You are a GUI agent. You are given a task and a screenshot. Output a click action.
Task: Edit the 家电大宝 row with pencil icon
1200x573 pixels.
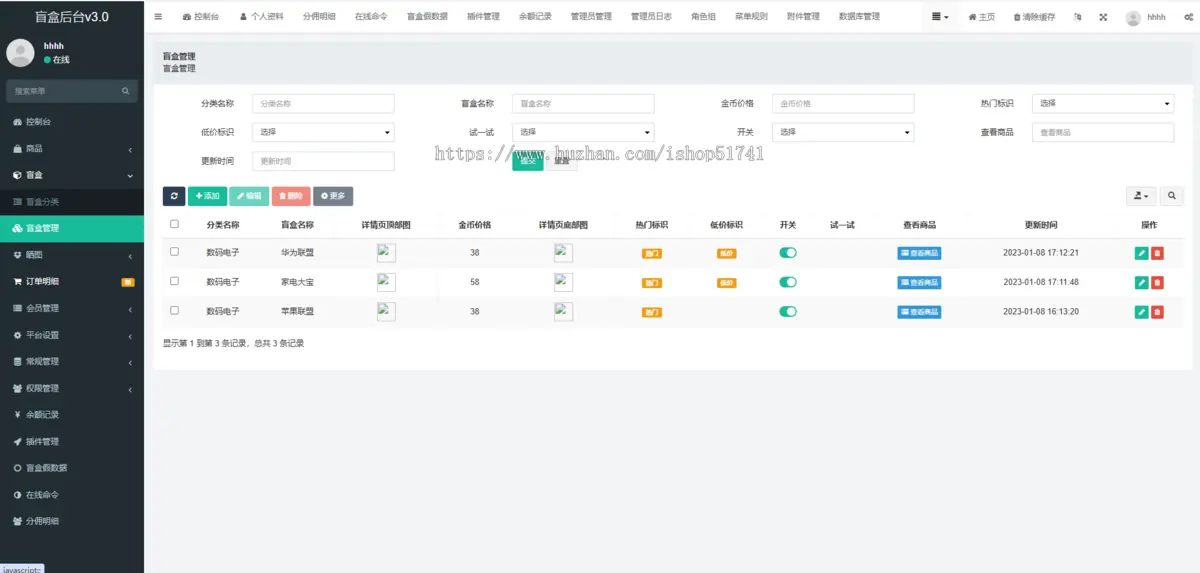tap(1142, 283)
